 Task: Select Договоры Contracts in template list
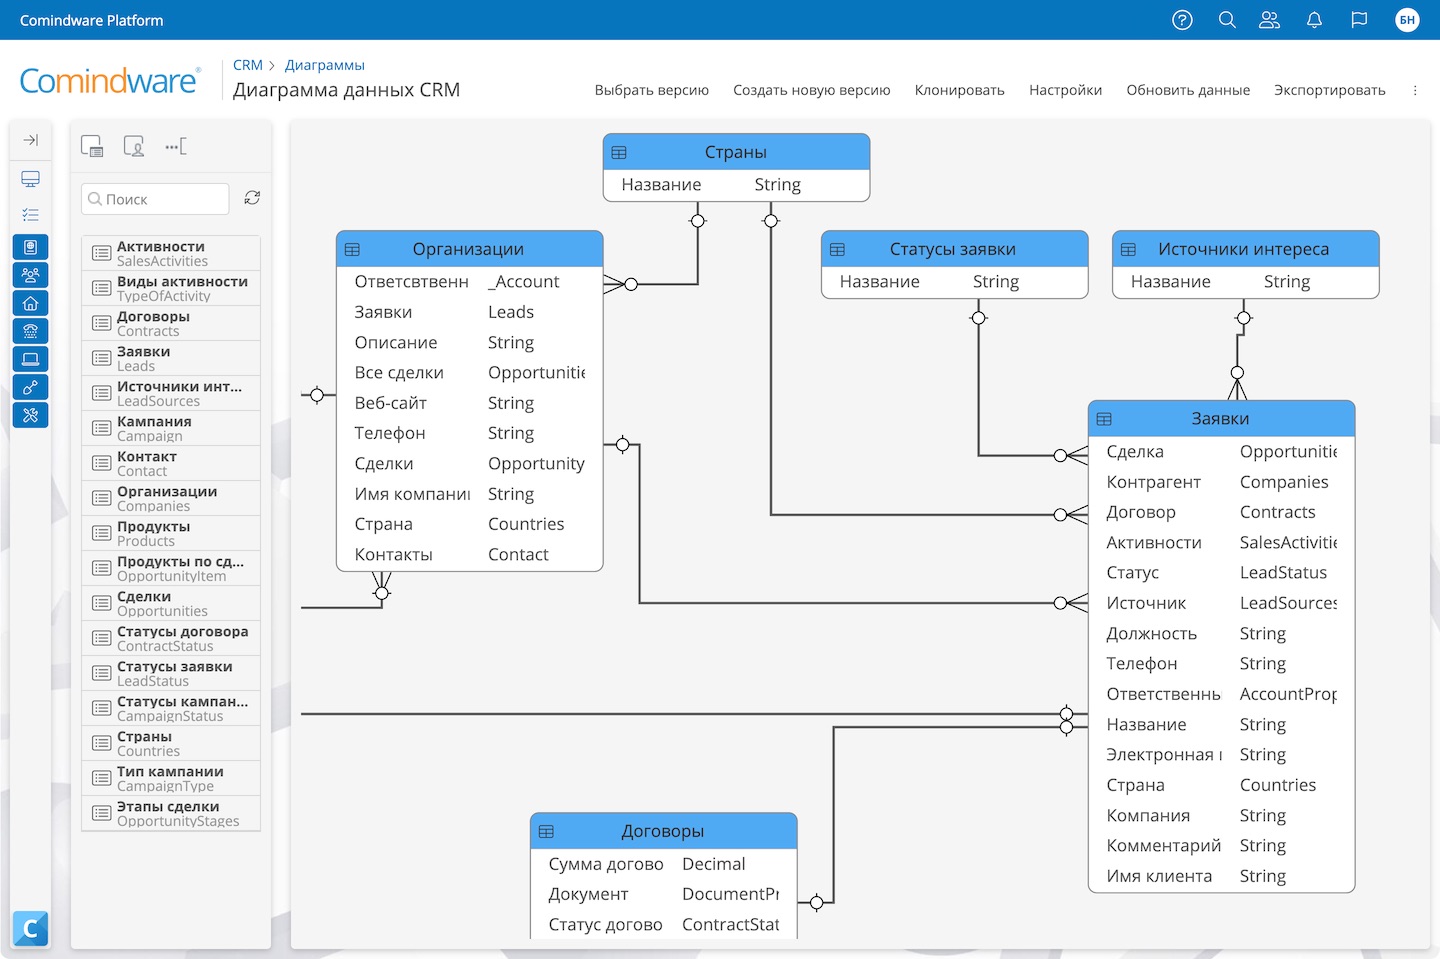pyautogui.click(x=171, y=323)
